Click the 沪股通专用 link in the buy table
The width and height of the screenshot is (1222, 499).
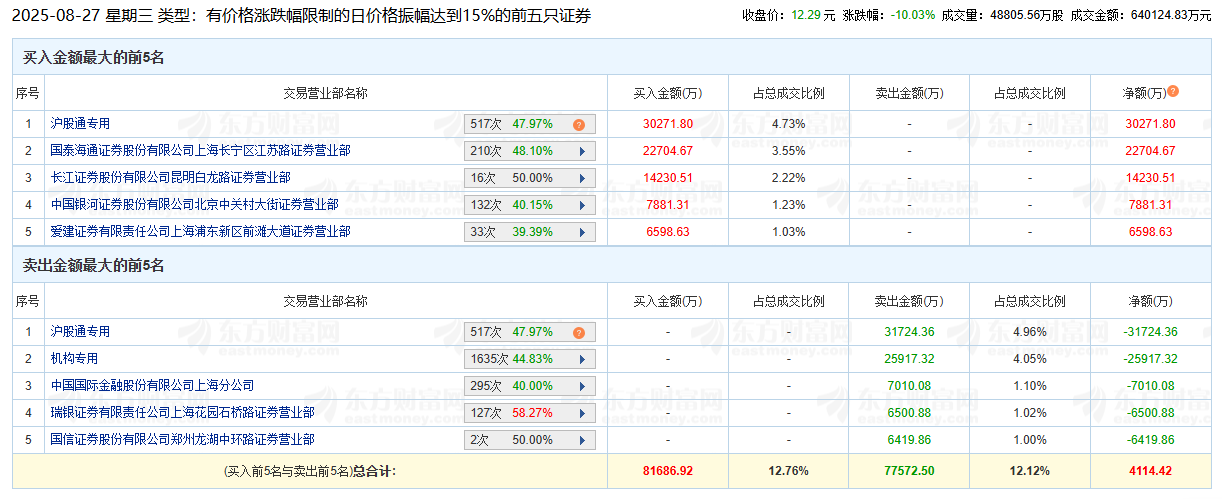pyautogui.click(x=80, y=124)
